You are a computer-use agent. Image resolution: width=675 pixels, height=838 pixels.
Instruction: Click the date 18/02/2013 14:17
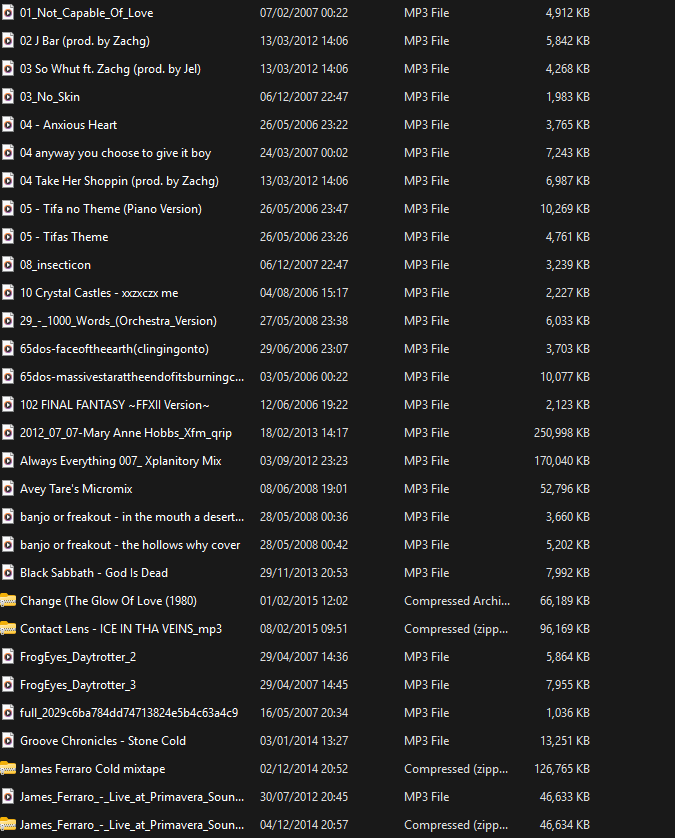click(x=304, y=432)
